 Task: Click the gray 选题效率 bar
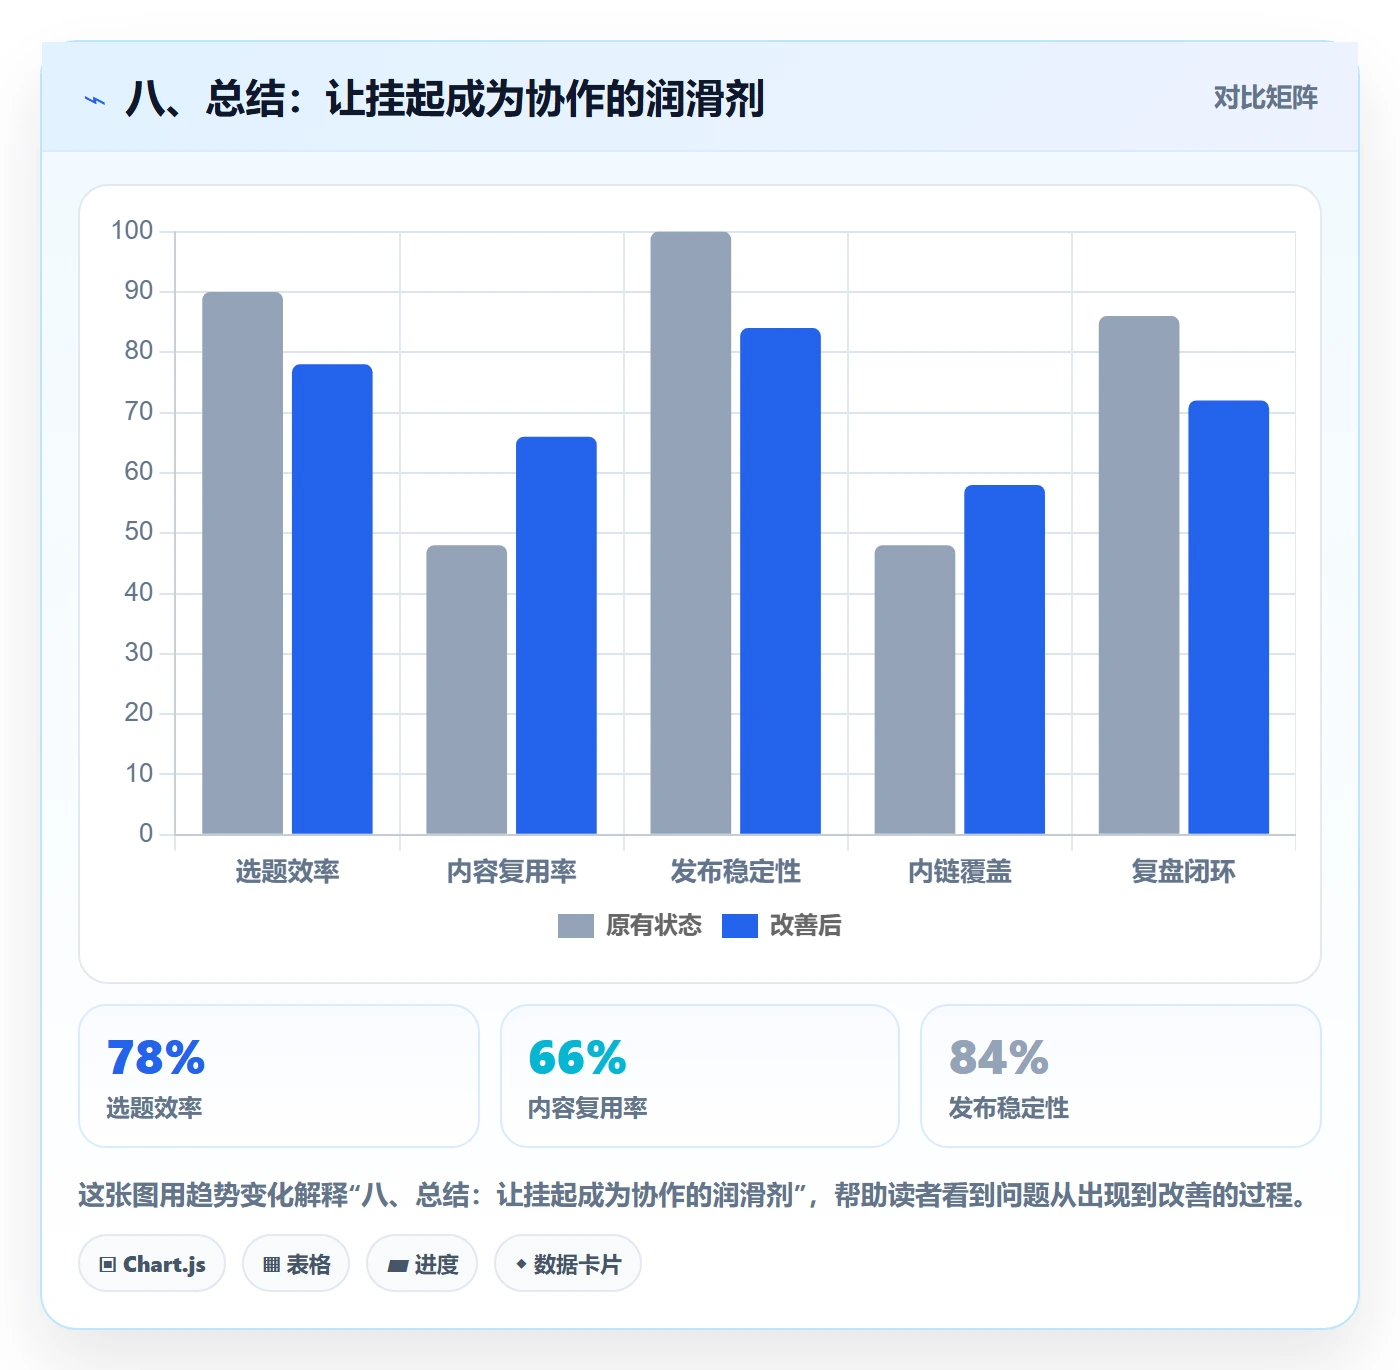pyautogui.click(x=243, y=563)
